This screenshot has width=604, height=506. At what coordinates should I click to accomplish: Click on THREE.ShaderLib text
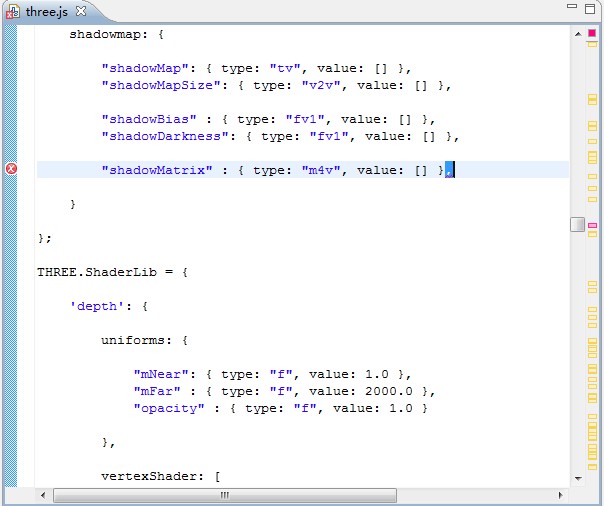point(97,272)
